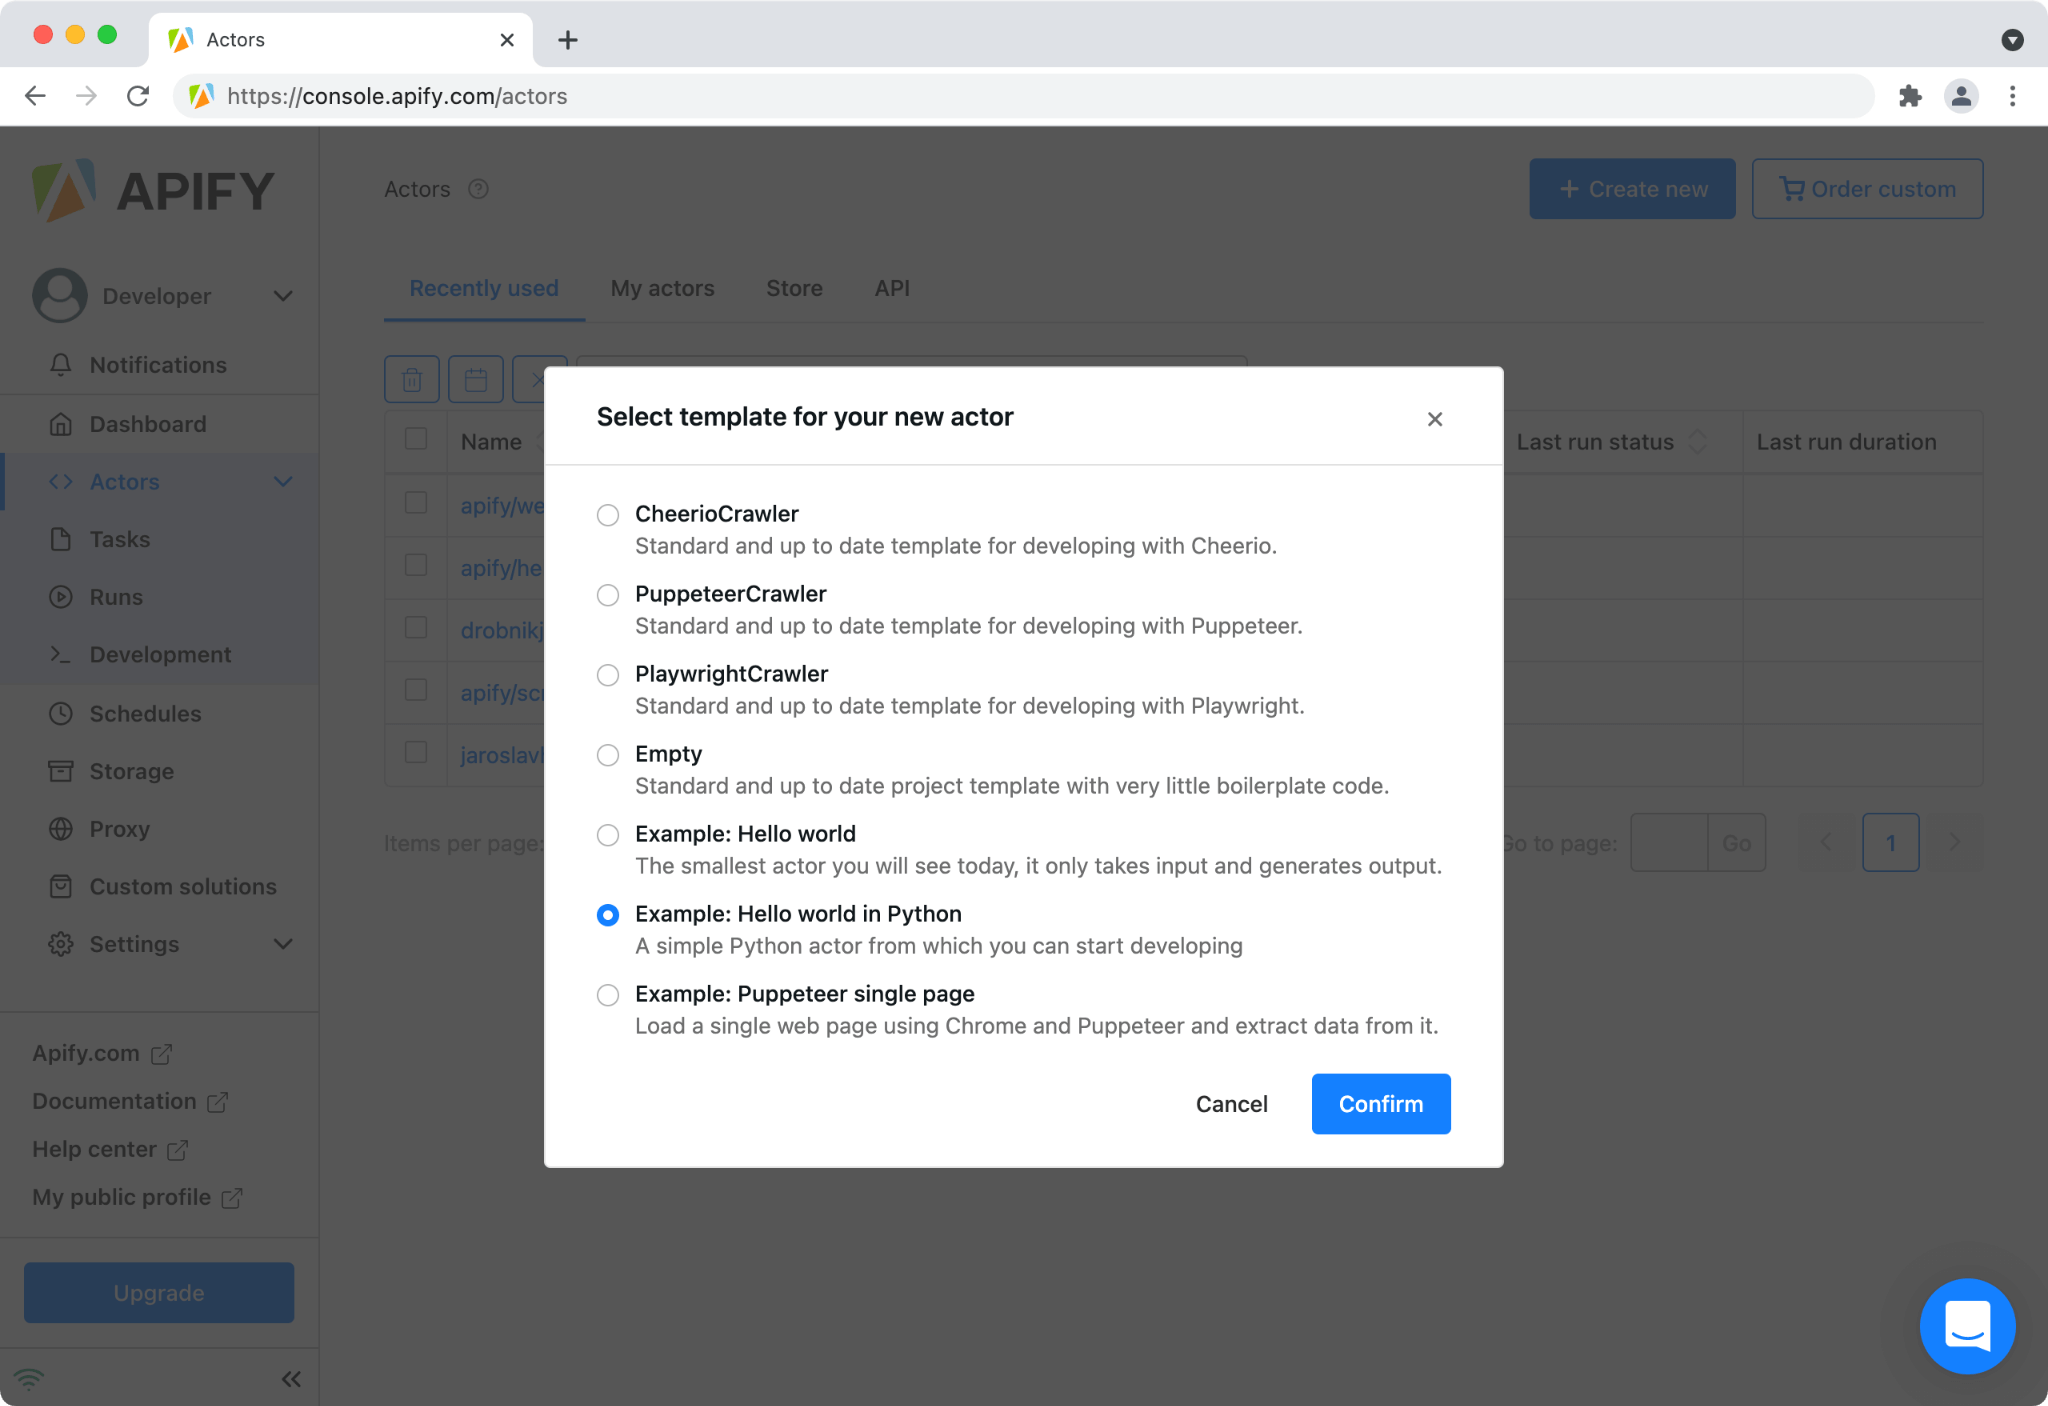Click the Settings gear icon
Viewport: 2048px width, 1406px height.
pyautogui.click(x=61, y=944)
